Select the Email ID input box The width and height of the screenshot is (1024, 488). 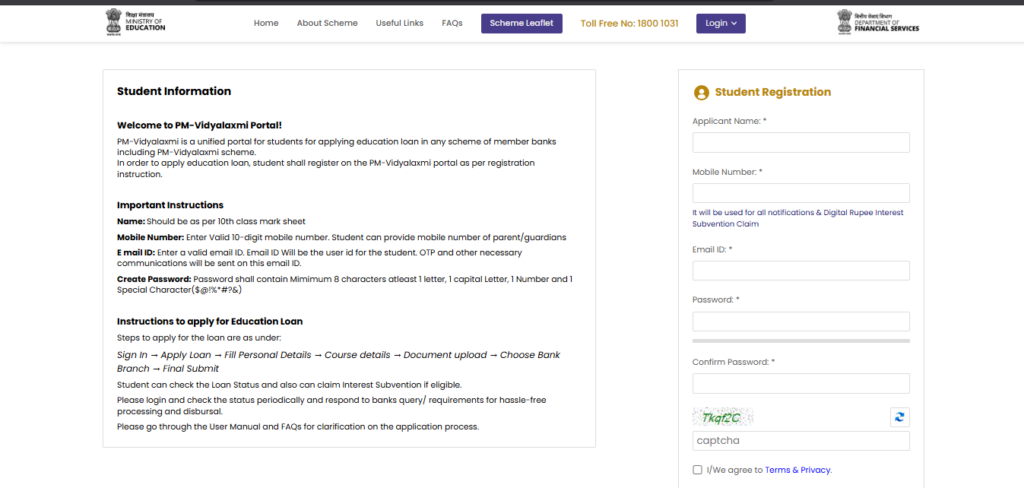800,271
